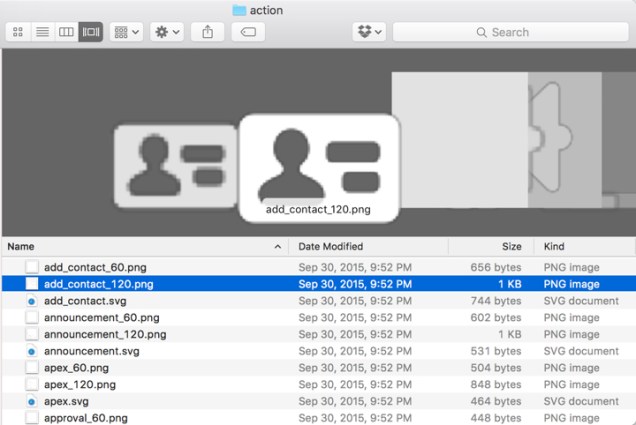636x425 pixels.
Task: Click the Edit Tags button
Action: click(247, 32)
